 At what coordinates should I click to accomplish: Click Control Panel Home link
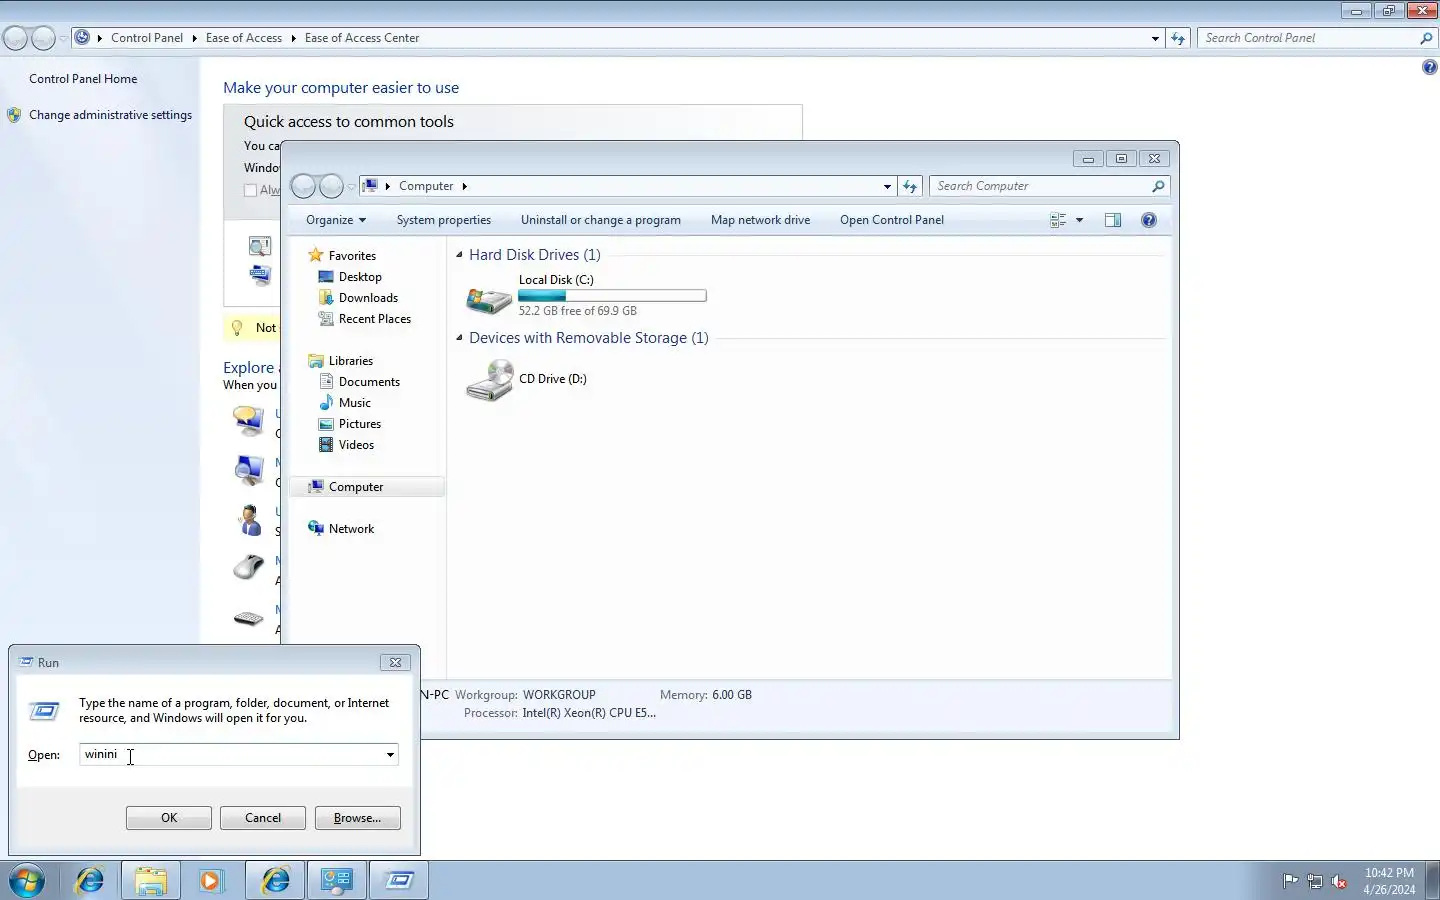coord(83,79)
